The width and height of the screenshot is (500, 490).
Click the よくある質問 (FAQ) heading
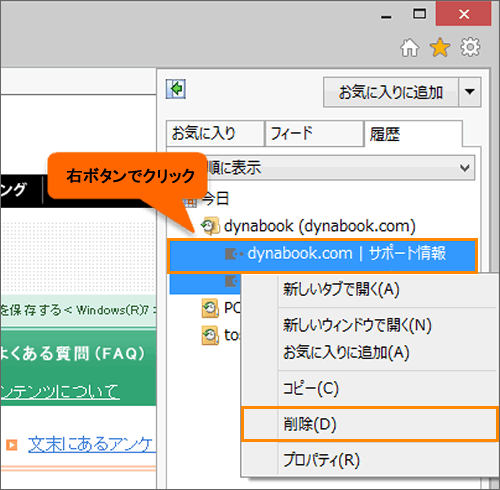click(x=73, y=353)
